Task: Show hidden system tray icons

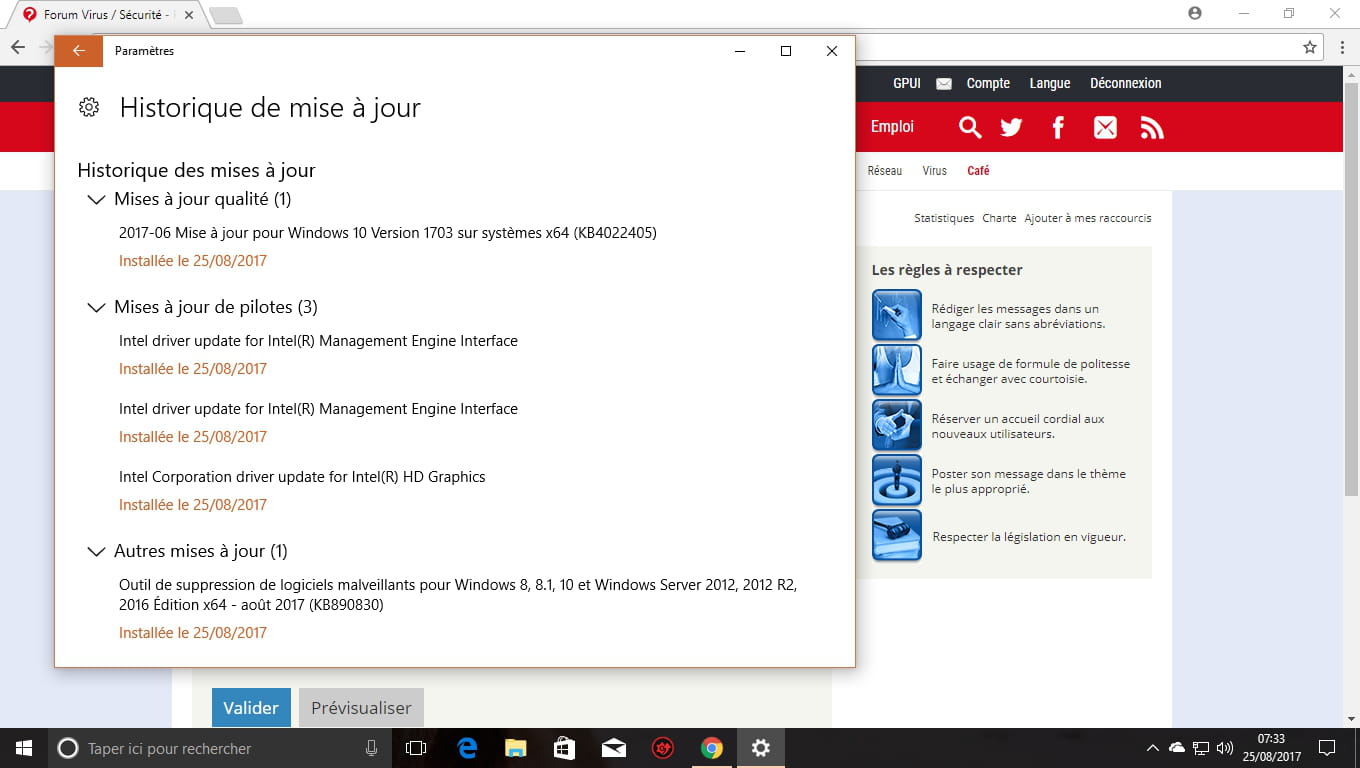Action: pyautogui.click(x=1152, y=748)
